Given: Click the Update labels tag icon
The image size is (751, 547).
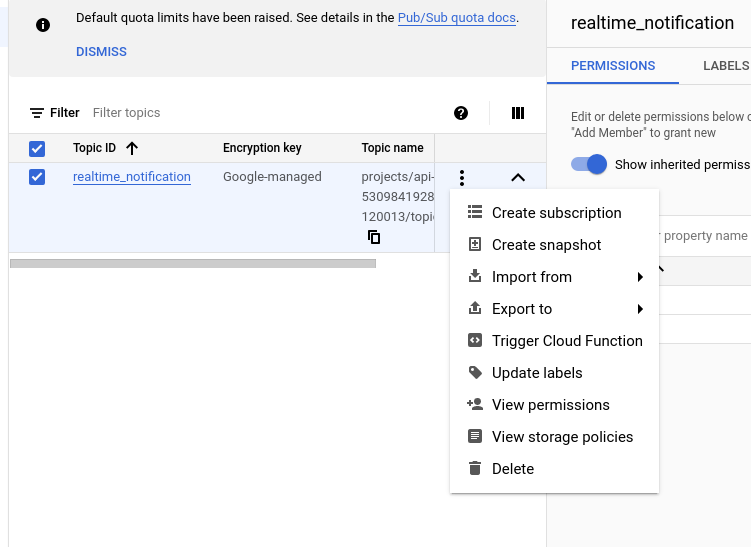Looking at the screenshot, I should pos(475,373).
